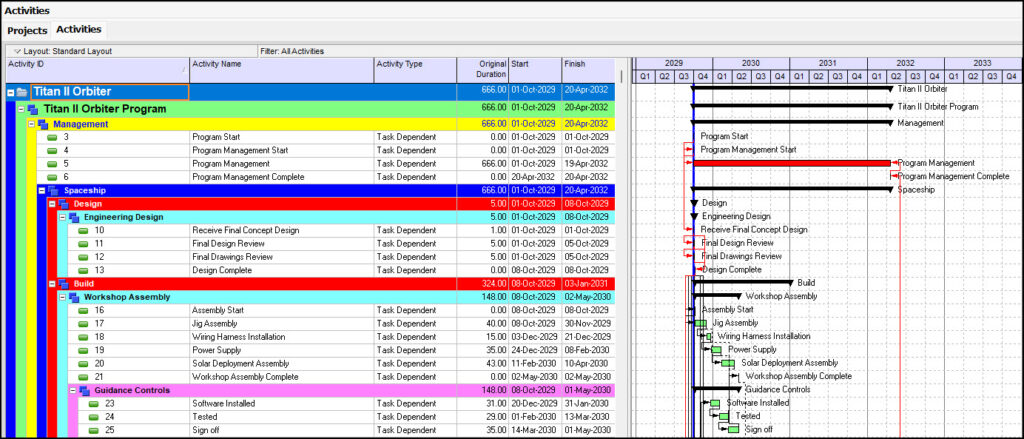The height and width of the screenshot is (439, 1024).
Task: Collapse the Design WBS group
Action: 52,204
